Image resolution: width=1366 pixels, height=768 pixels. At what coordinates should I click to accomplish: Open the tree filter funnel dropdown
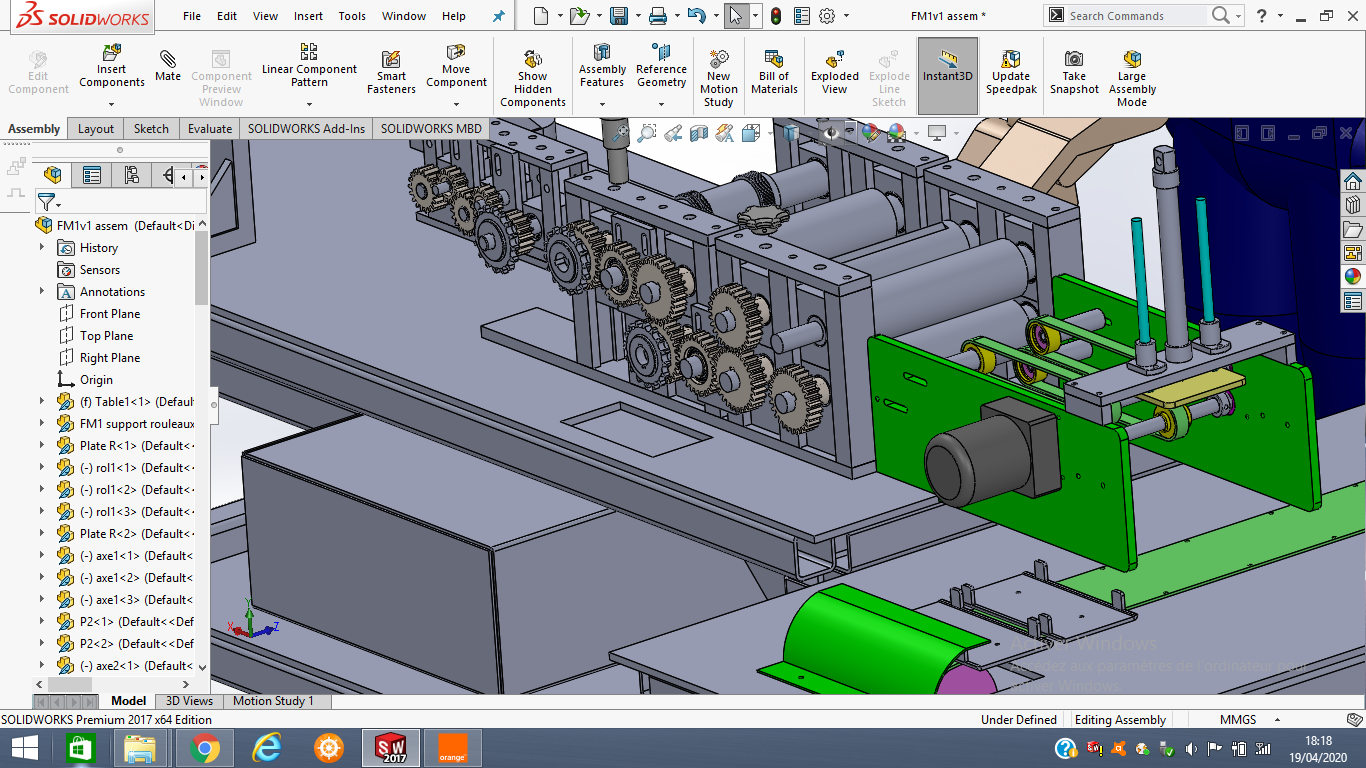click(x=48, y=202)
